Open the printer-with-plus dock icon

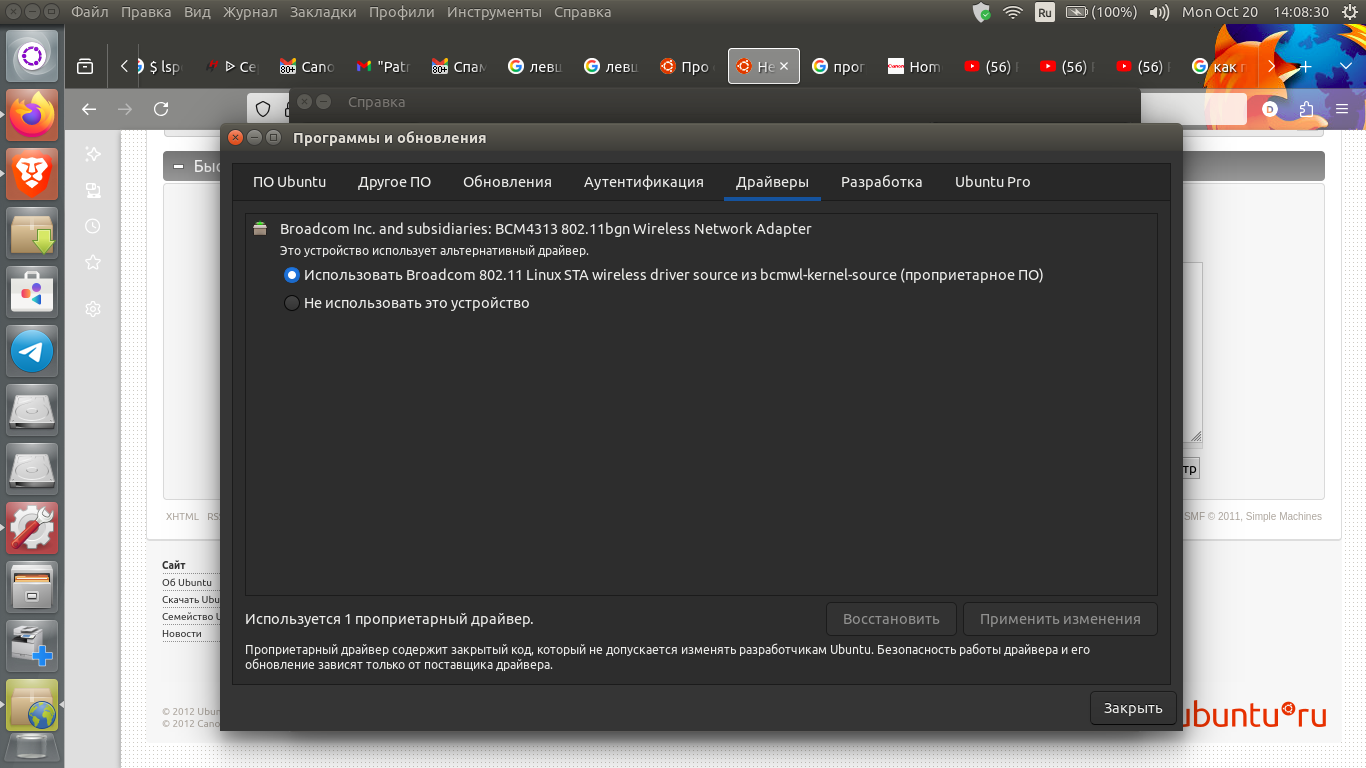click(33, 645)
